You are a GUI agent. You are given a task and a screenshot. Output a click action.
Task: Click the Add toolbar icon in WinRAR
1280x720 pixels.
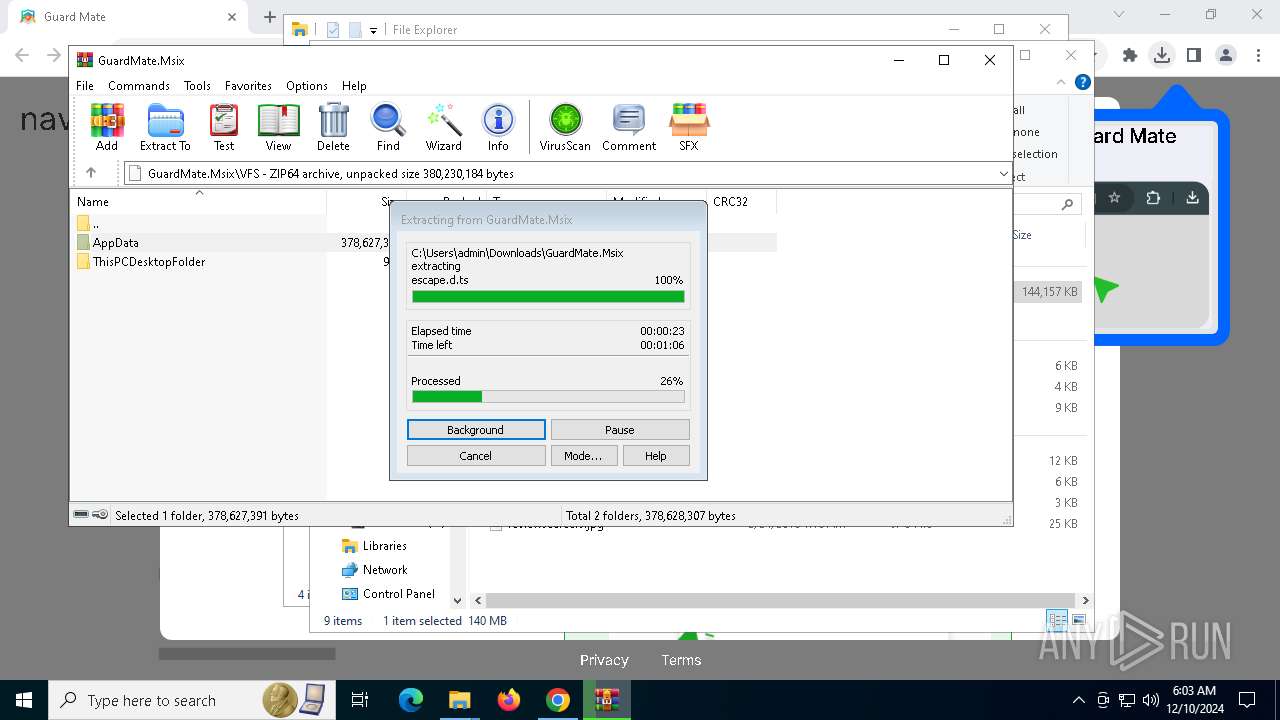(x=107, y=127)
